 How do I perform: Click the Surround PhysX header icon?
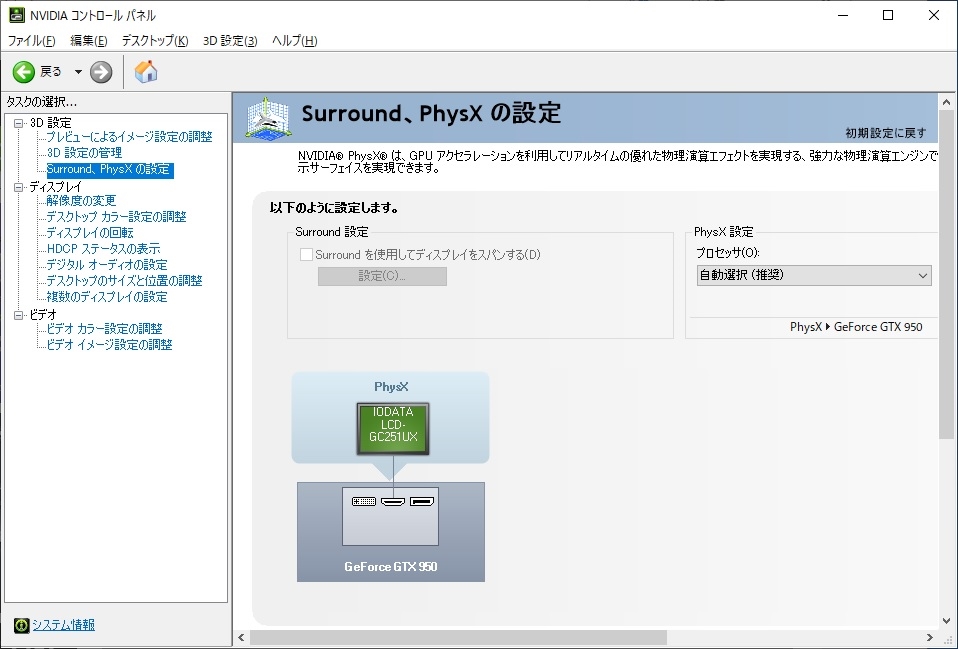click(x=268, y=117)
